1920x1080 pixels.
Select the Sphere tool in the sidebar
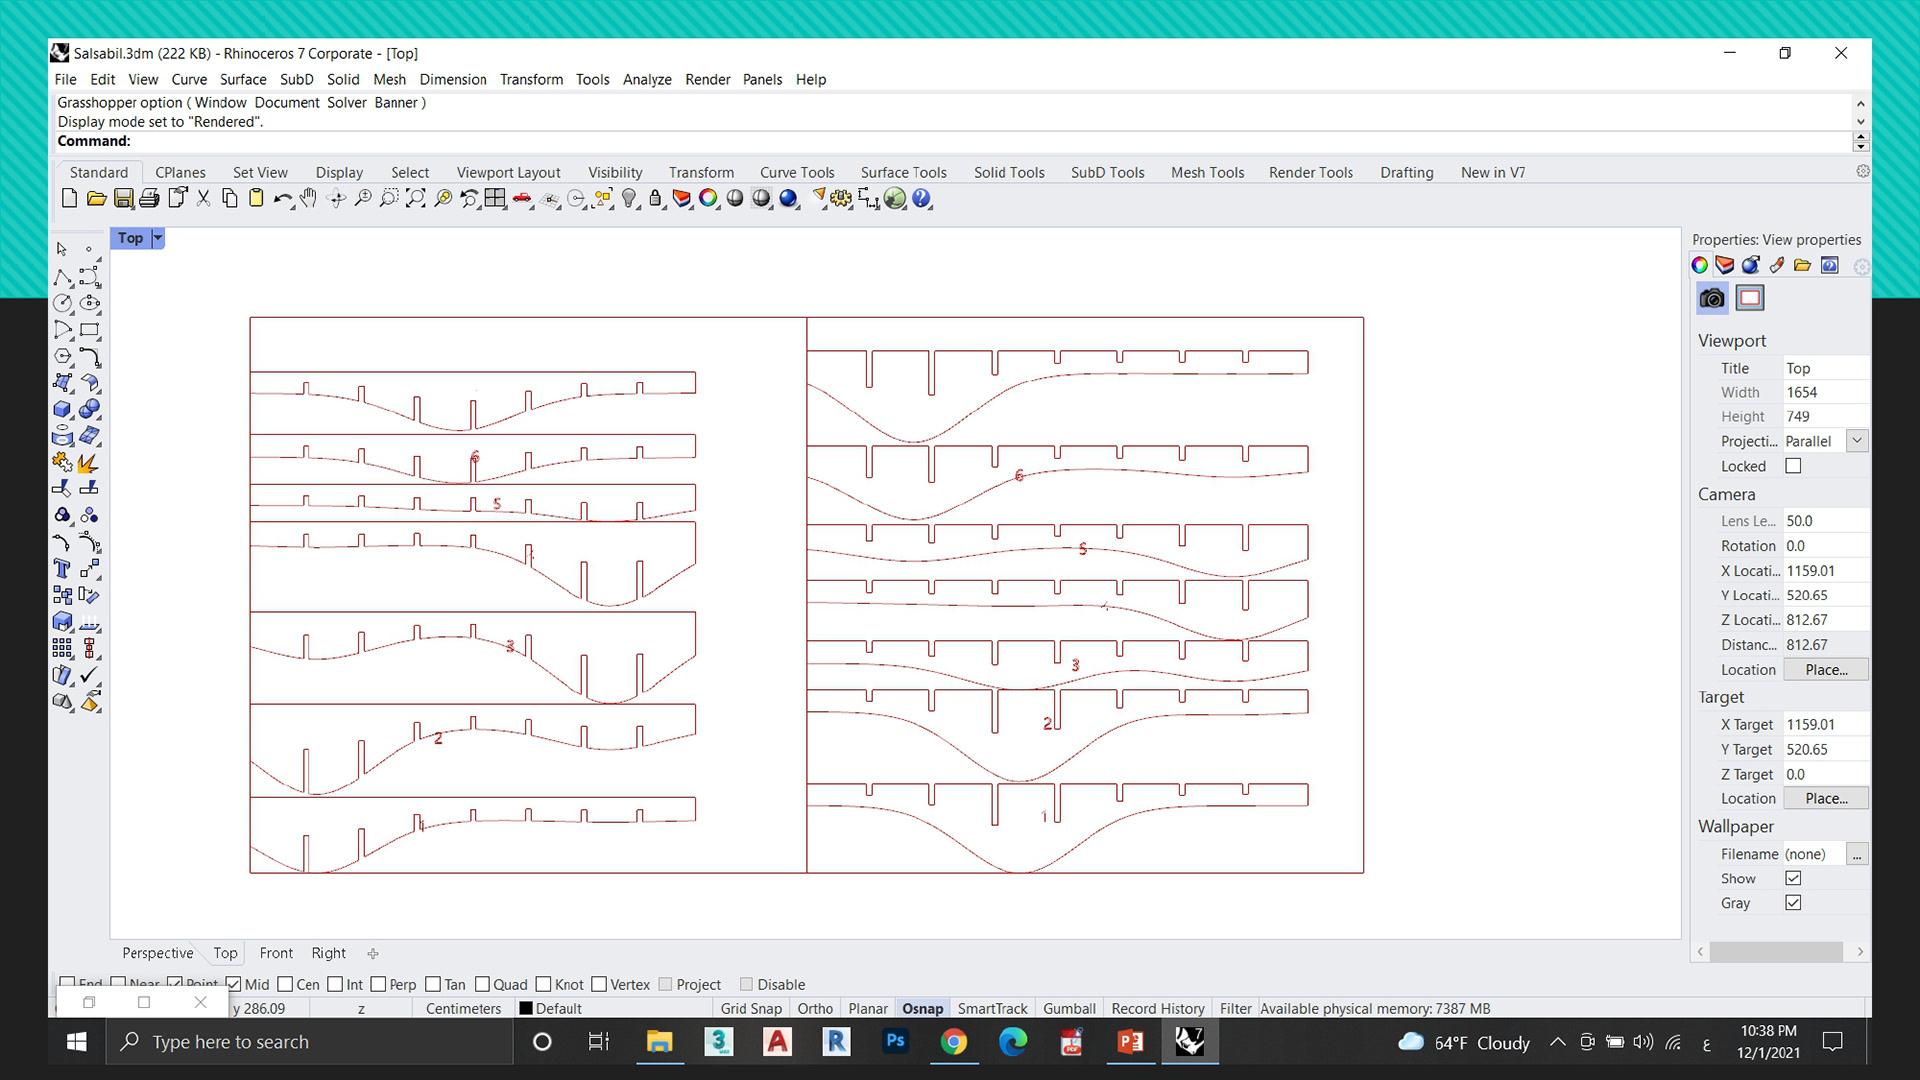(89, 407)
